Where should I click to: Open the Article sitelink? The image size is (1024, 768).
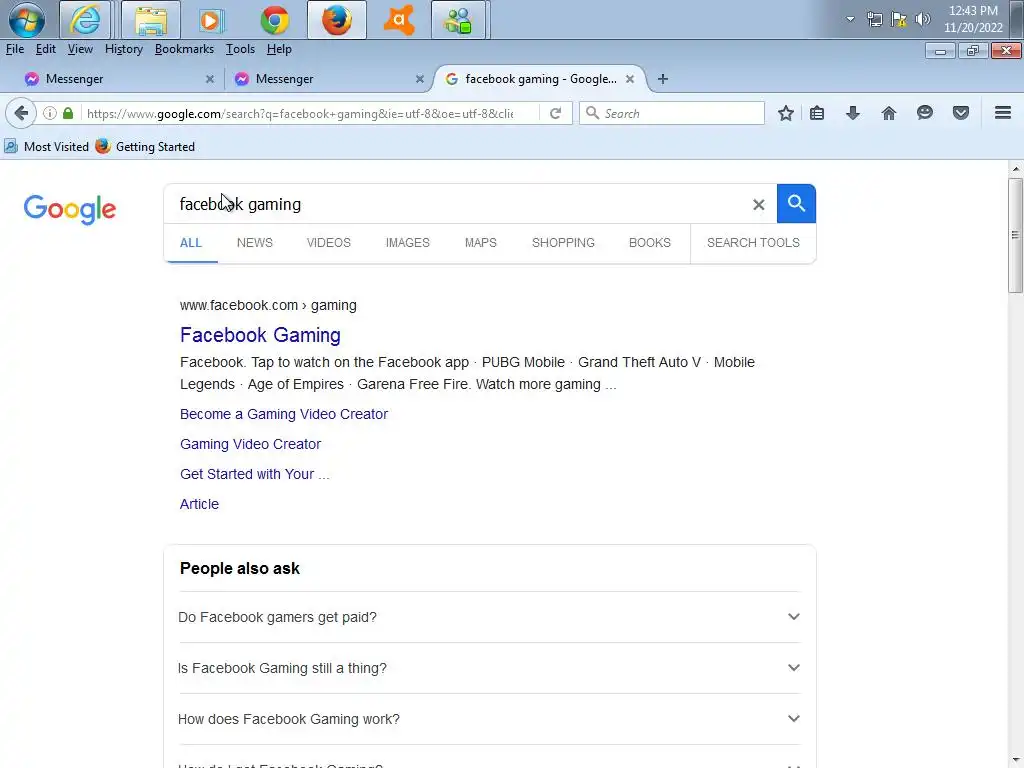pos(199,504)
